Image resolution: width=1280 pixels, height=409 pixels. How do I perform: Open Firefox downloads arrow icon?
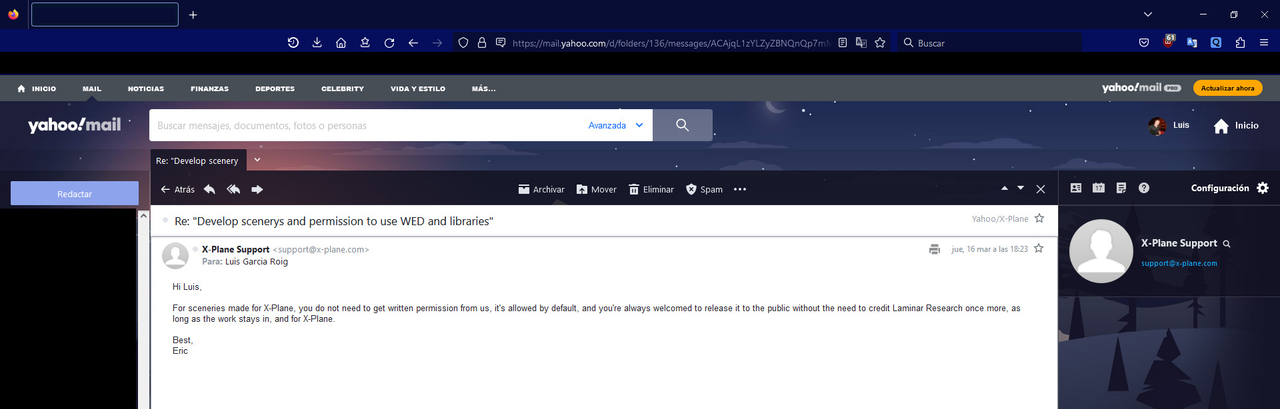coord(317,43)
